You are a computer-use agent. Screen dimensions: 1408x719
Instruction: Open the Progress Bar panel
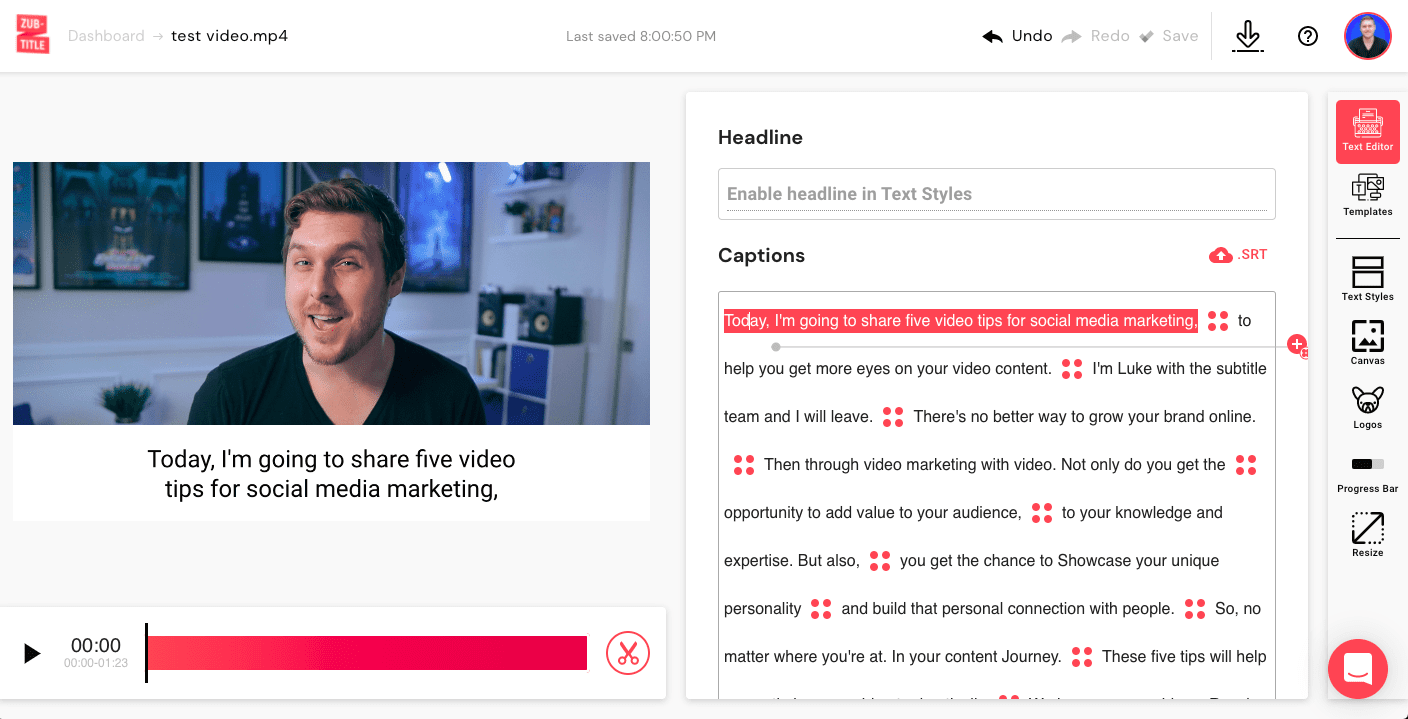tap(1367, 475)
